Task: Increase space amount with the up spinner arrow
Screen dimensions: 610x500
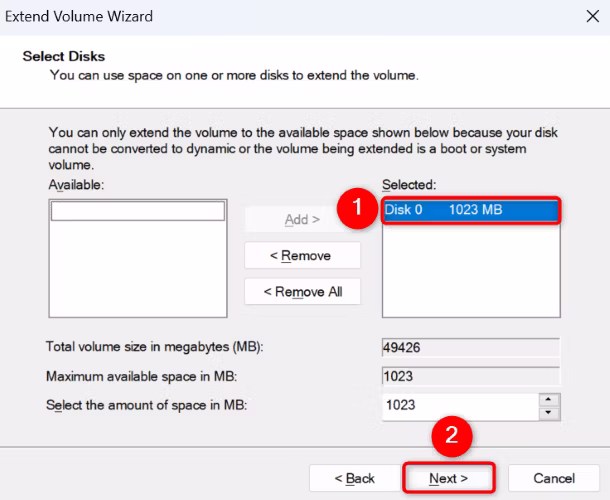Action: pyautogui.click(x=549, y=400)
